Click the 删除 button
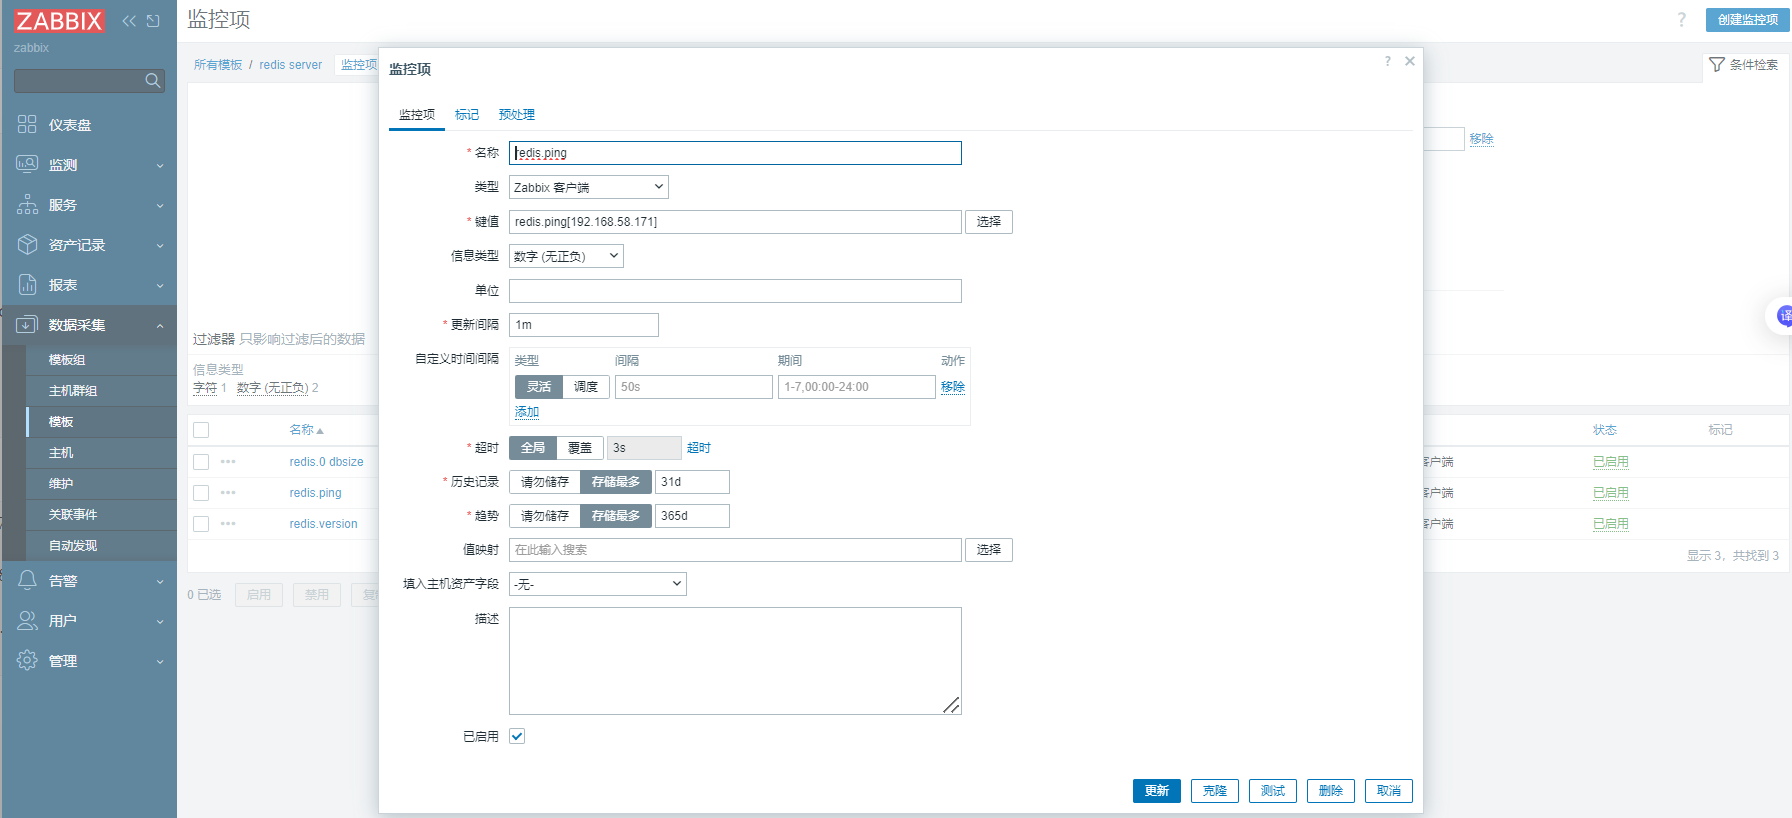The image size is (1792, 818). 1331,791
